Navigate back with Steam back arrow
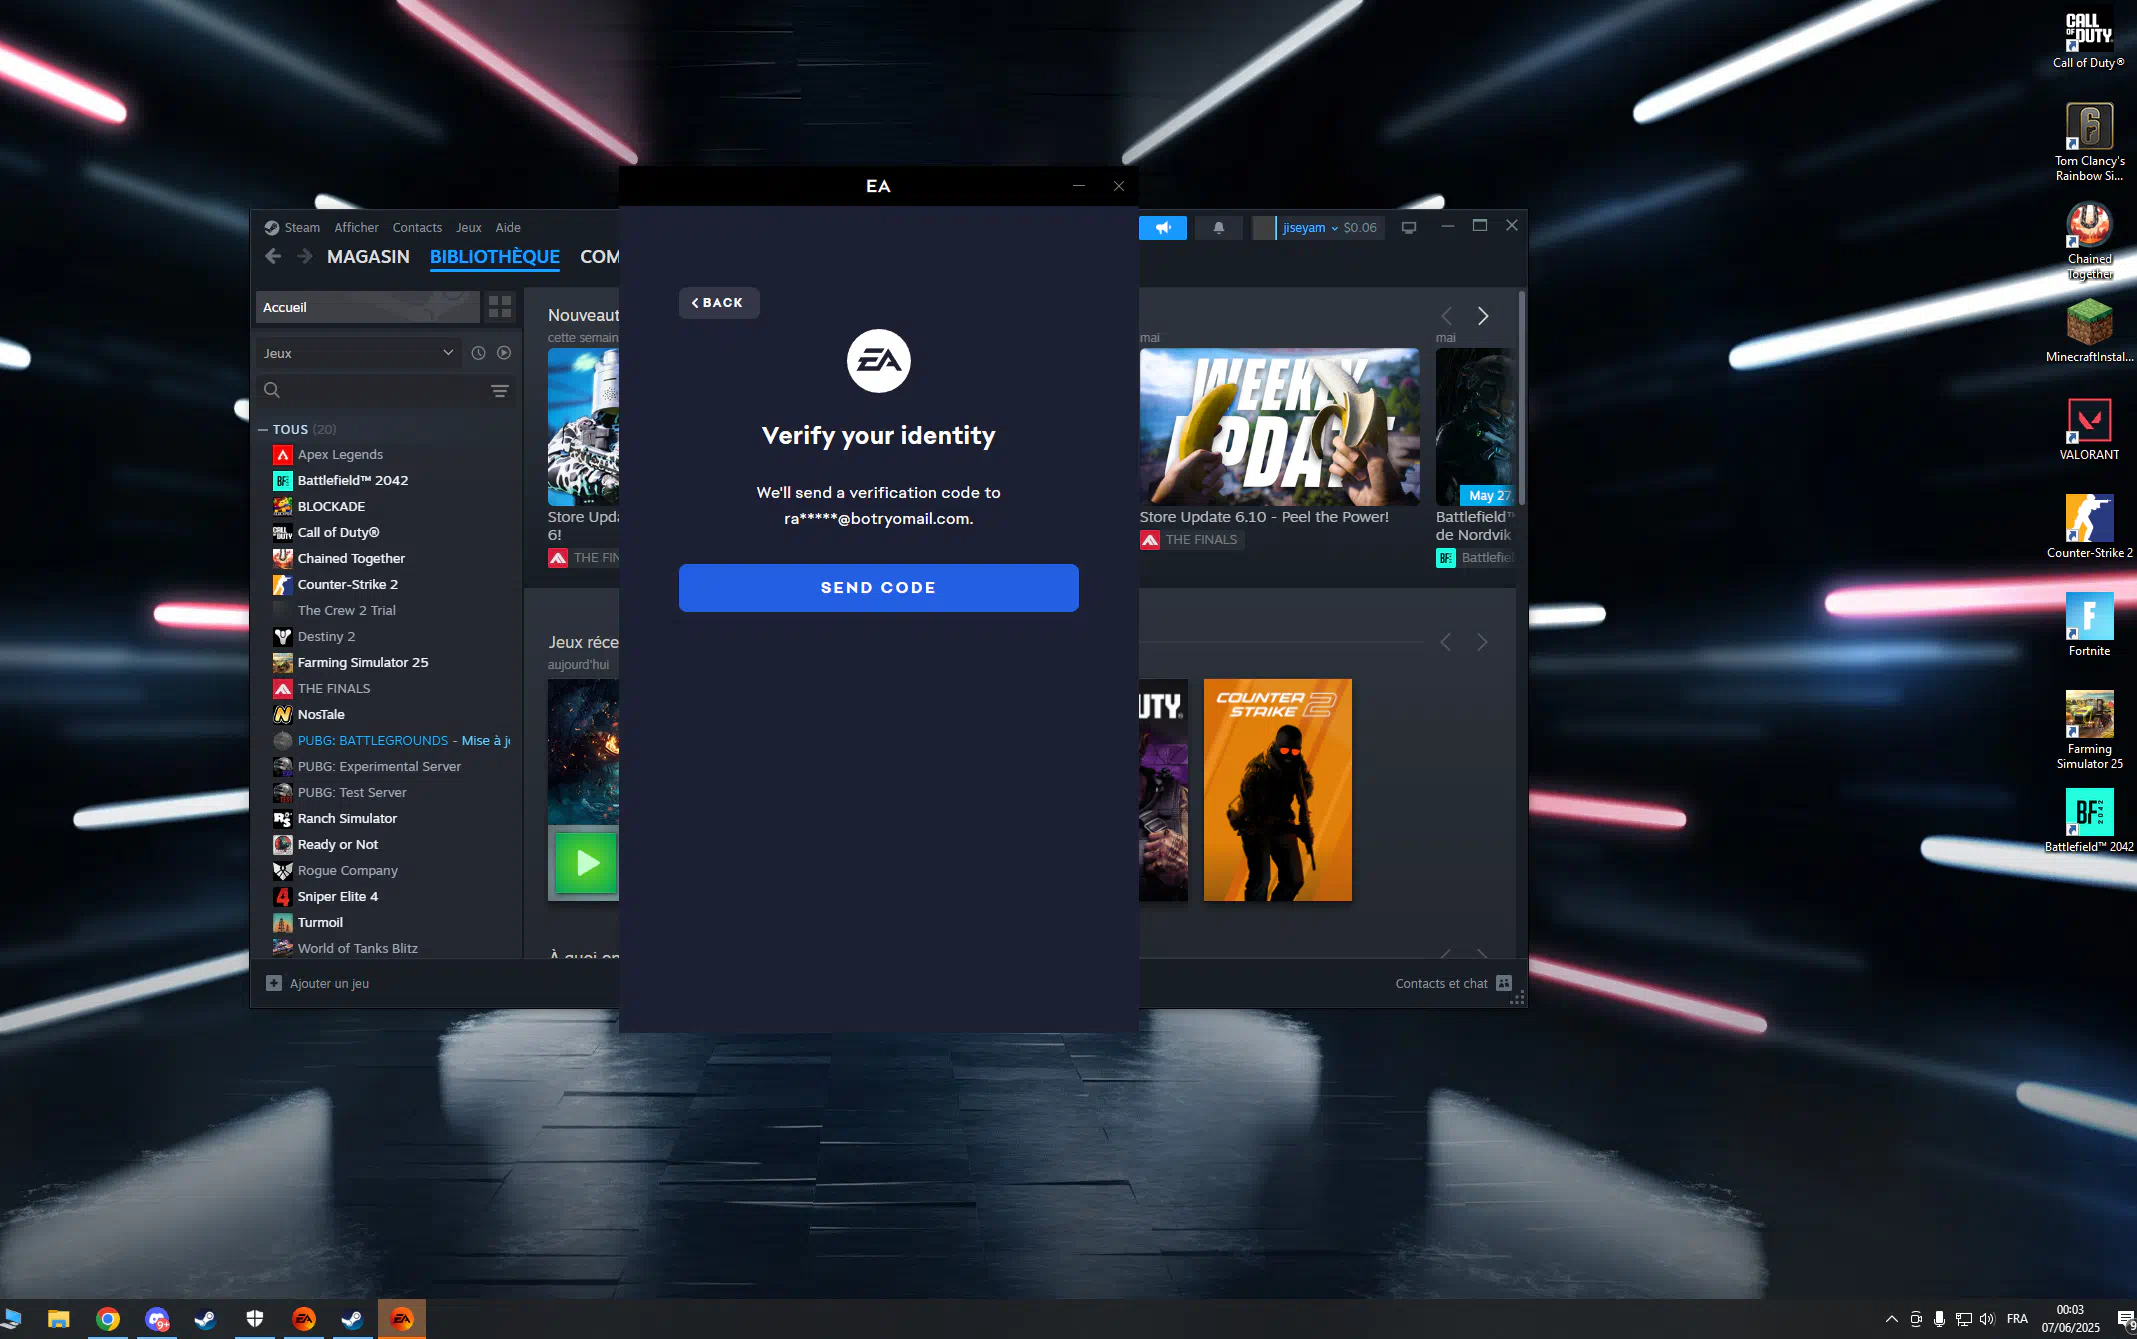This screenshot has height=1339, width=2137. point(272,256)
